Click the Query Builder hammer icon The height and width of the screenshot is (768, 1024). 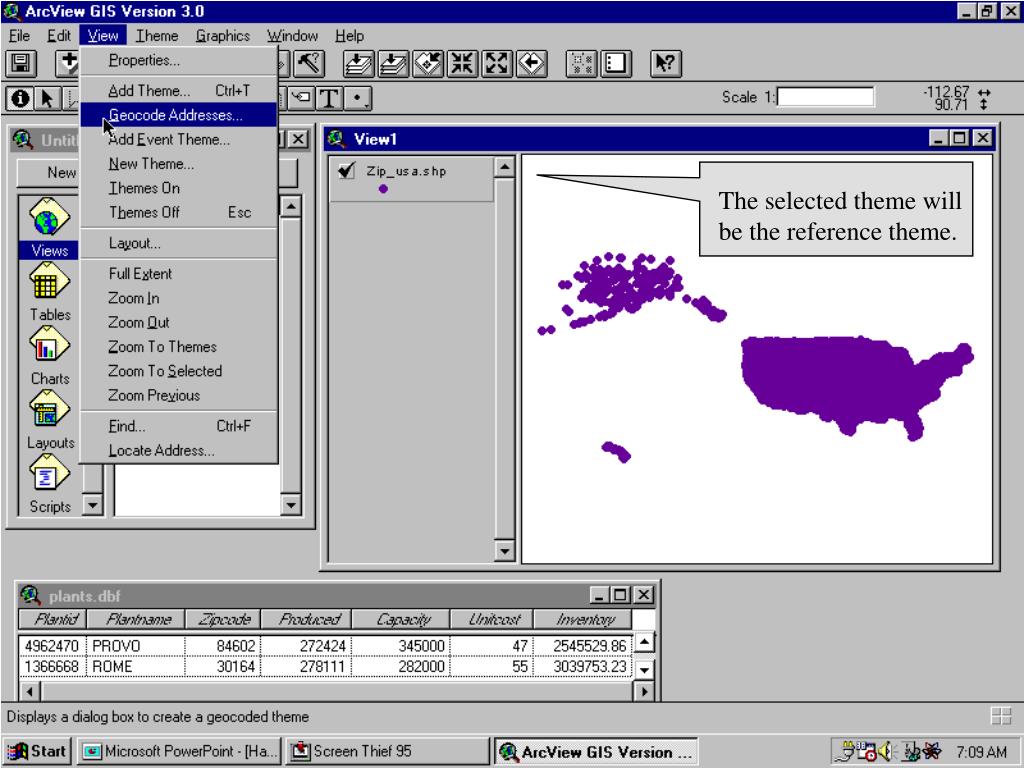(309, 64)
